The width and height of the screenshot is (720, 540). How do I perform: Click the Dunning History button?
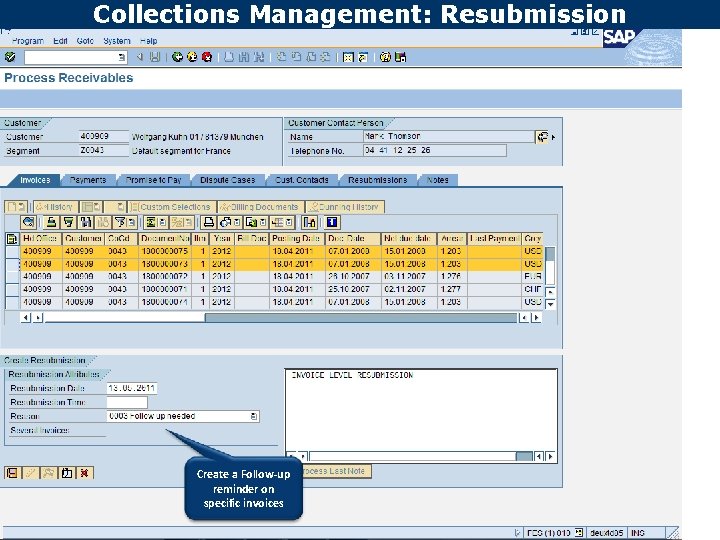coord(345,207)
